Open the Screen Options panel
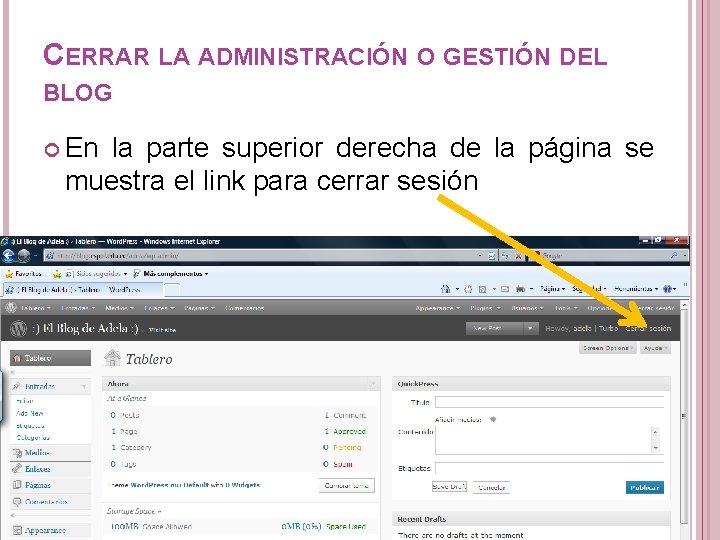The image size is (720, 540). coord(607,348)
